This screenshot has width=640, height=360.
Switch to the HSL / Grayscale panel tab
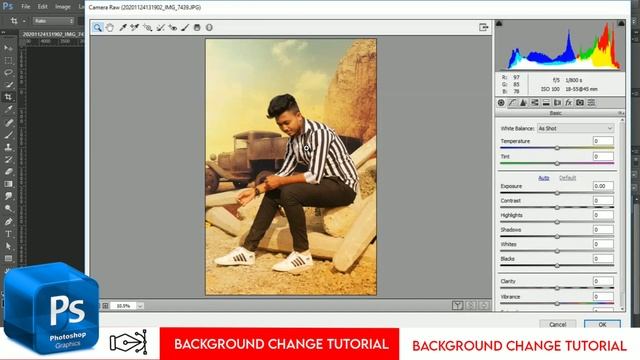click(535, 103)
